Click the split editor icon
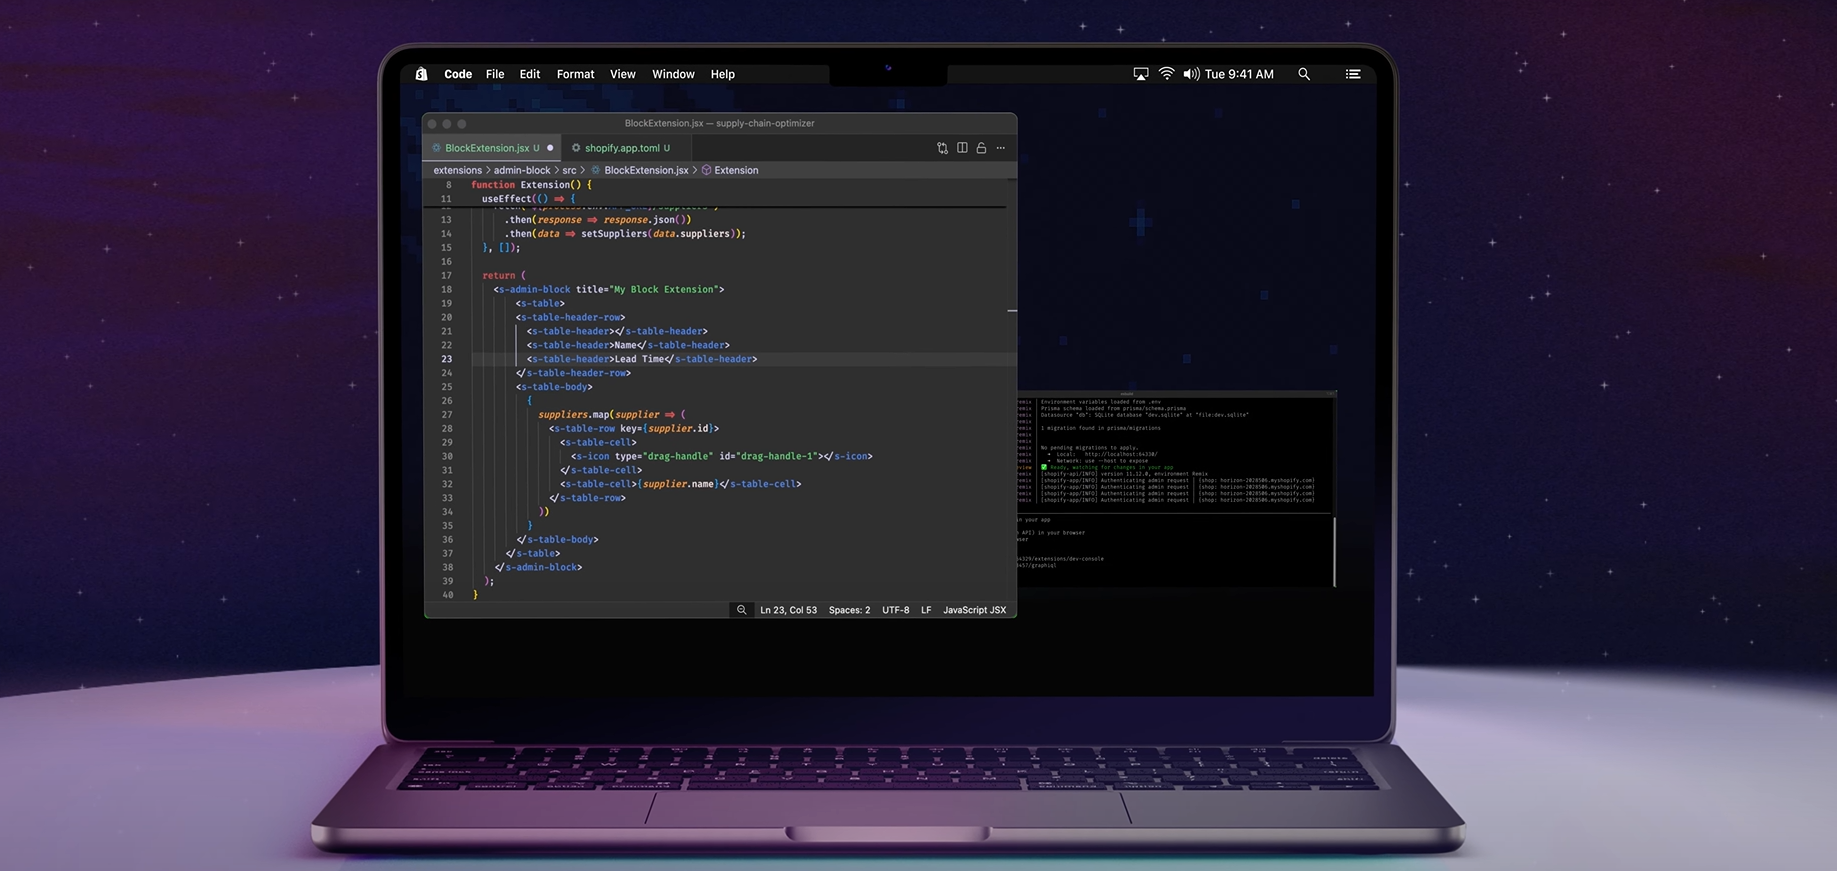 click(x=962, y=148)
